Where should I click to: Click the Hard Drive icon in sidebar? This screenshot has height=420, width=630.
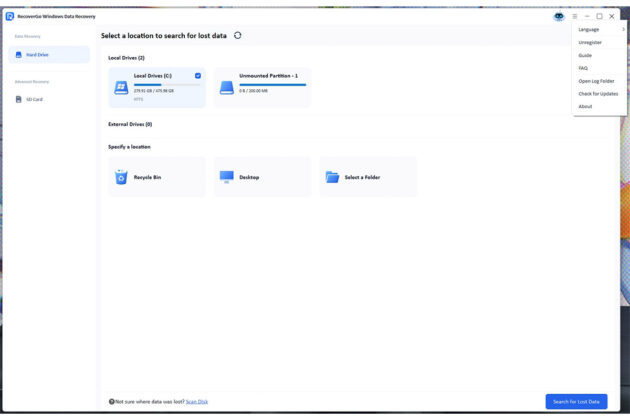(x=18, y=55)
